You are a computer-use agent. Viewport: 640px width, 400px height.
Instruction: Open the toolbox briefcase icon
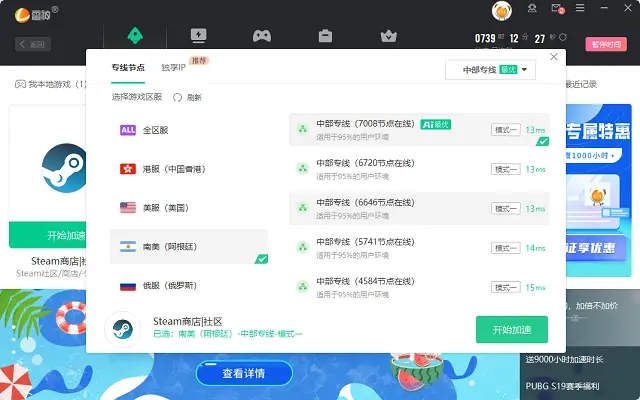pos(325,36)
